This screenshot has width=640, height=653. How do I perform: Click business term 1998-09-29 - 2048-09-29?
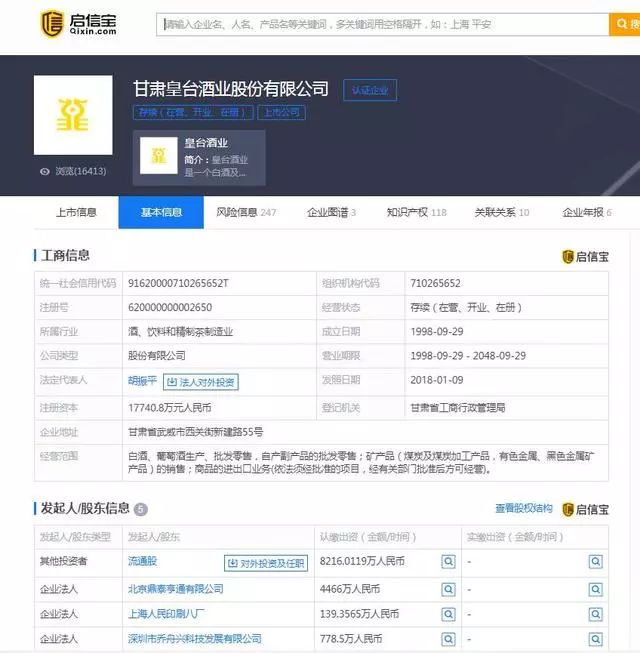pos(468,356)
